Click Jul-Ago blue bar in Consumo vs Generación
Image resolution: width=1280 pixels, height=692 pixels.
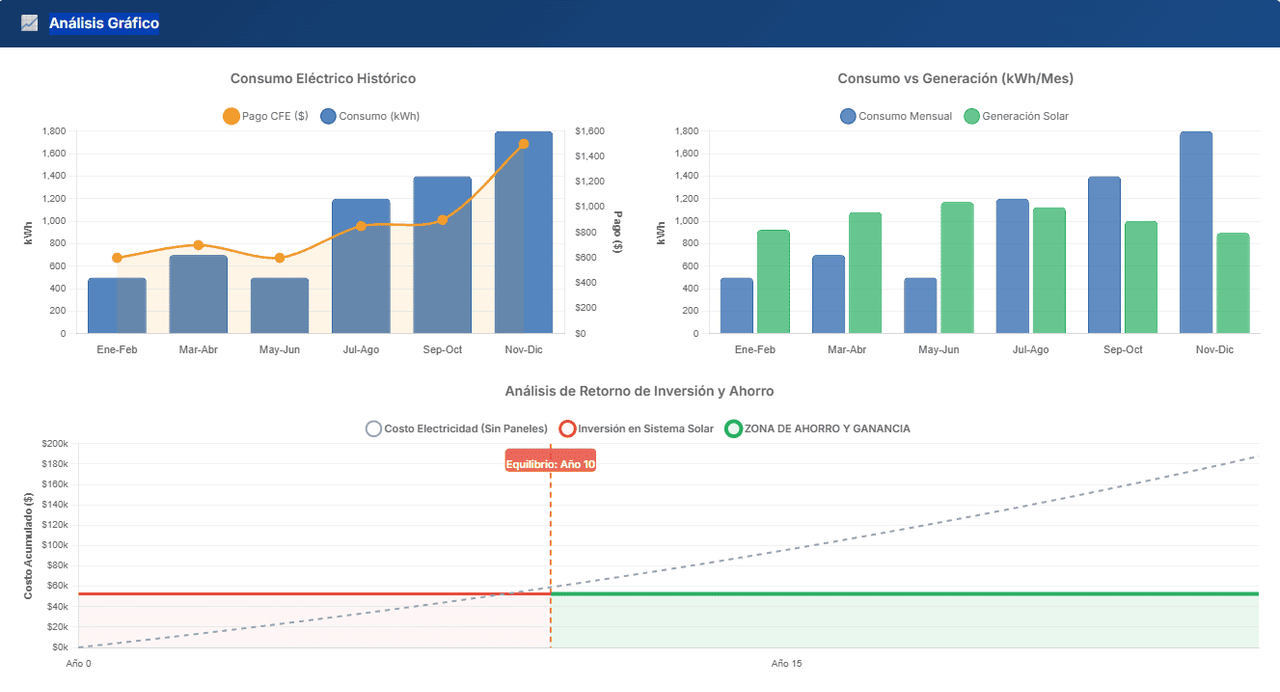tap(1013, 266)
